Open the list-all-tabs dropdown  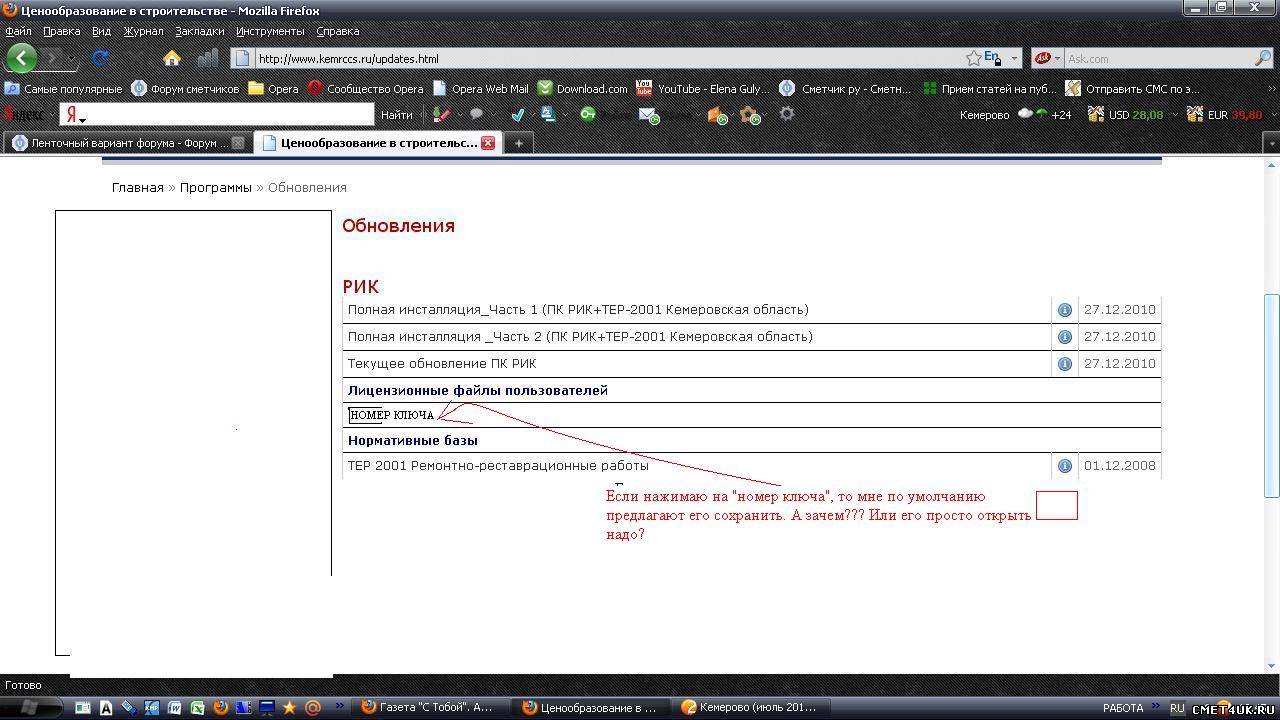1272,143
